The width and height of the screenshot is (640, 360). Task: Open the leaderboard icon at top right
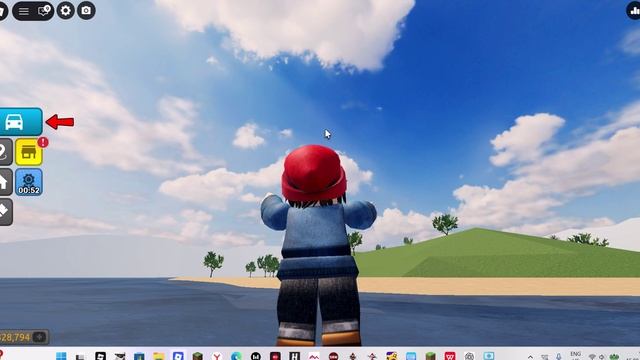tap(634, 11)
